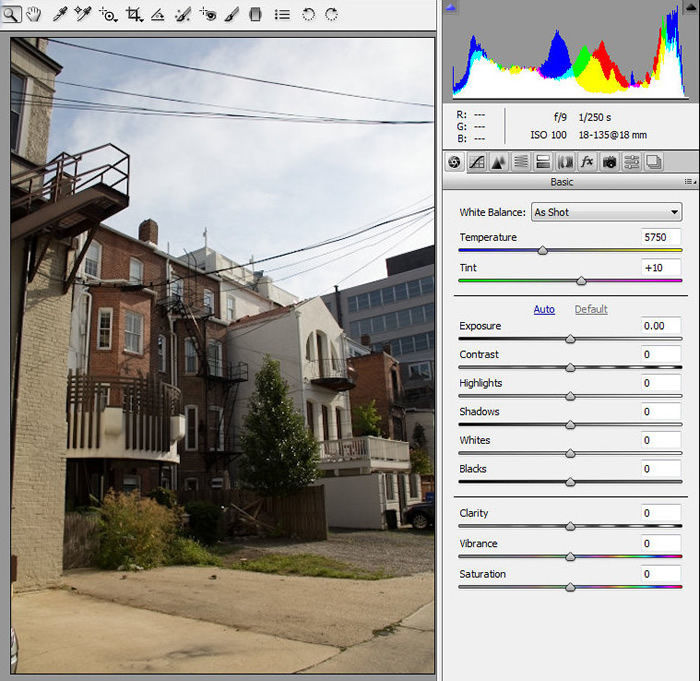Toggle highlight clipping warning on histogram
The image size is (700, 681).
click(x=689, y=8)
